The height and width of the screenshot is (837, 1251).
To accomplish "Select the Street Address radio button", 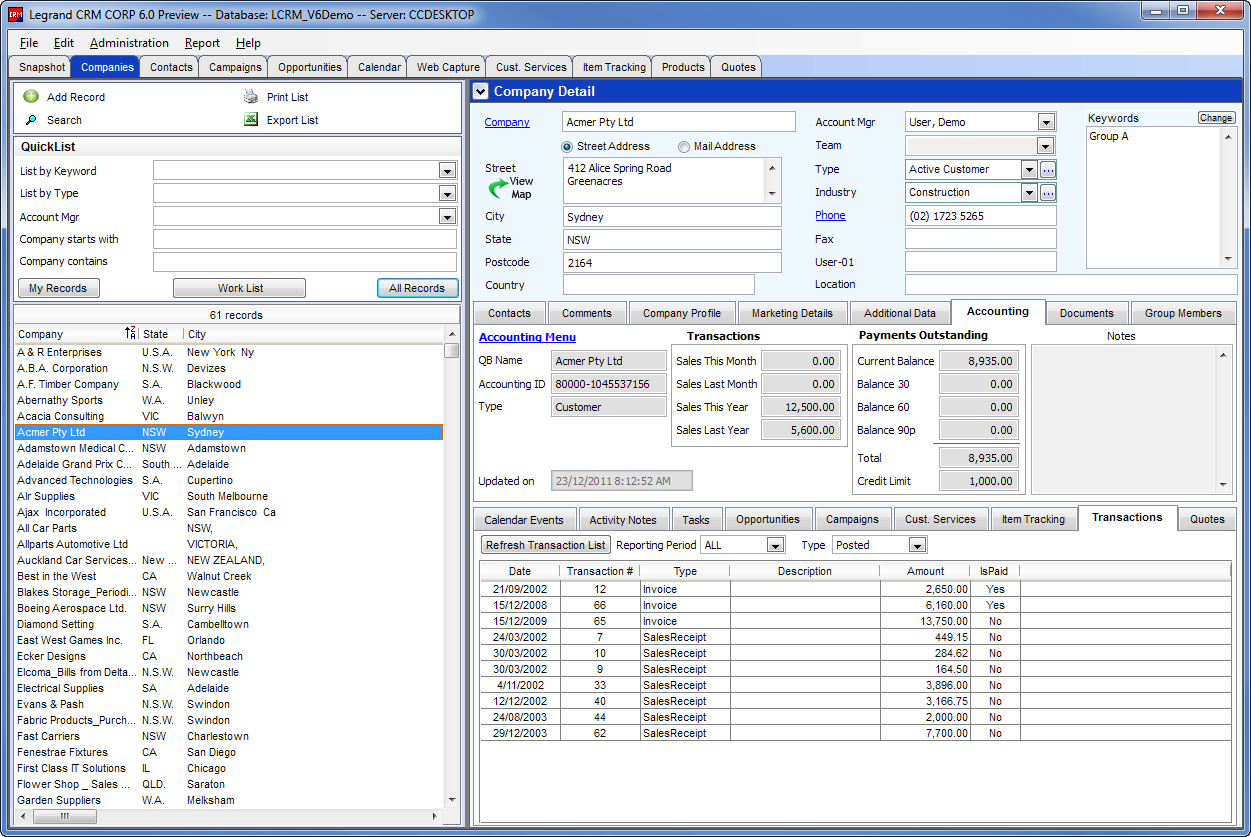I will pos(568,146).
